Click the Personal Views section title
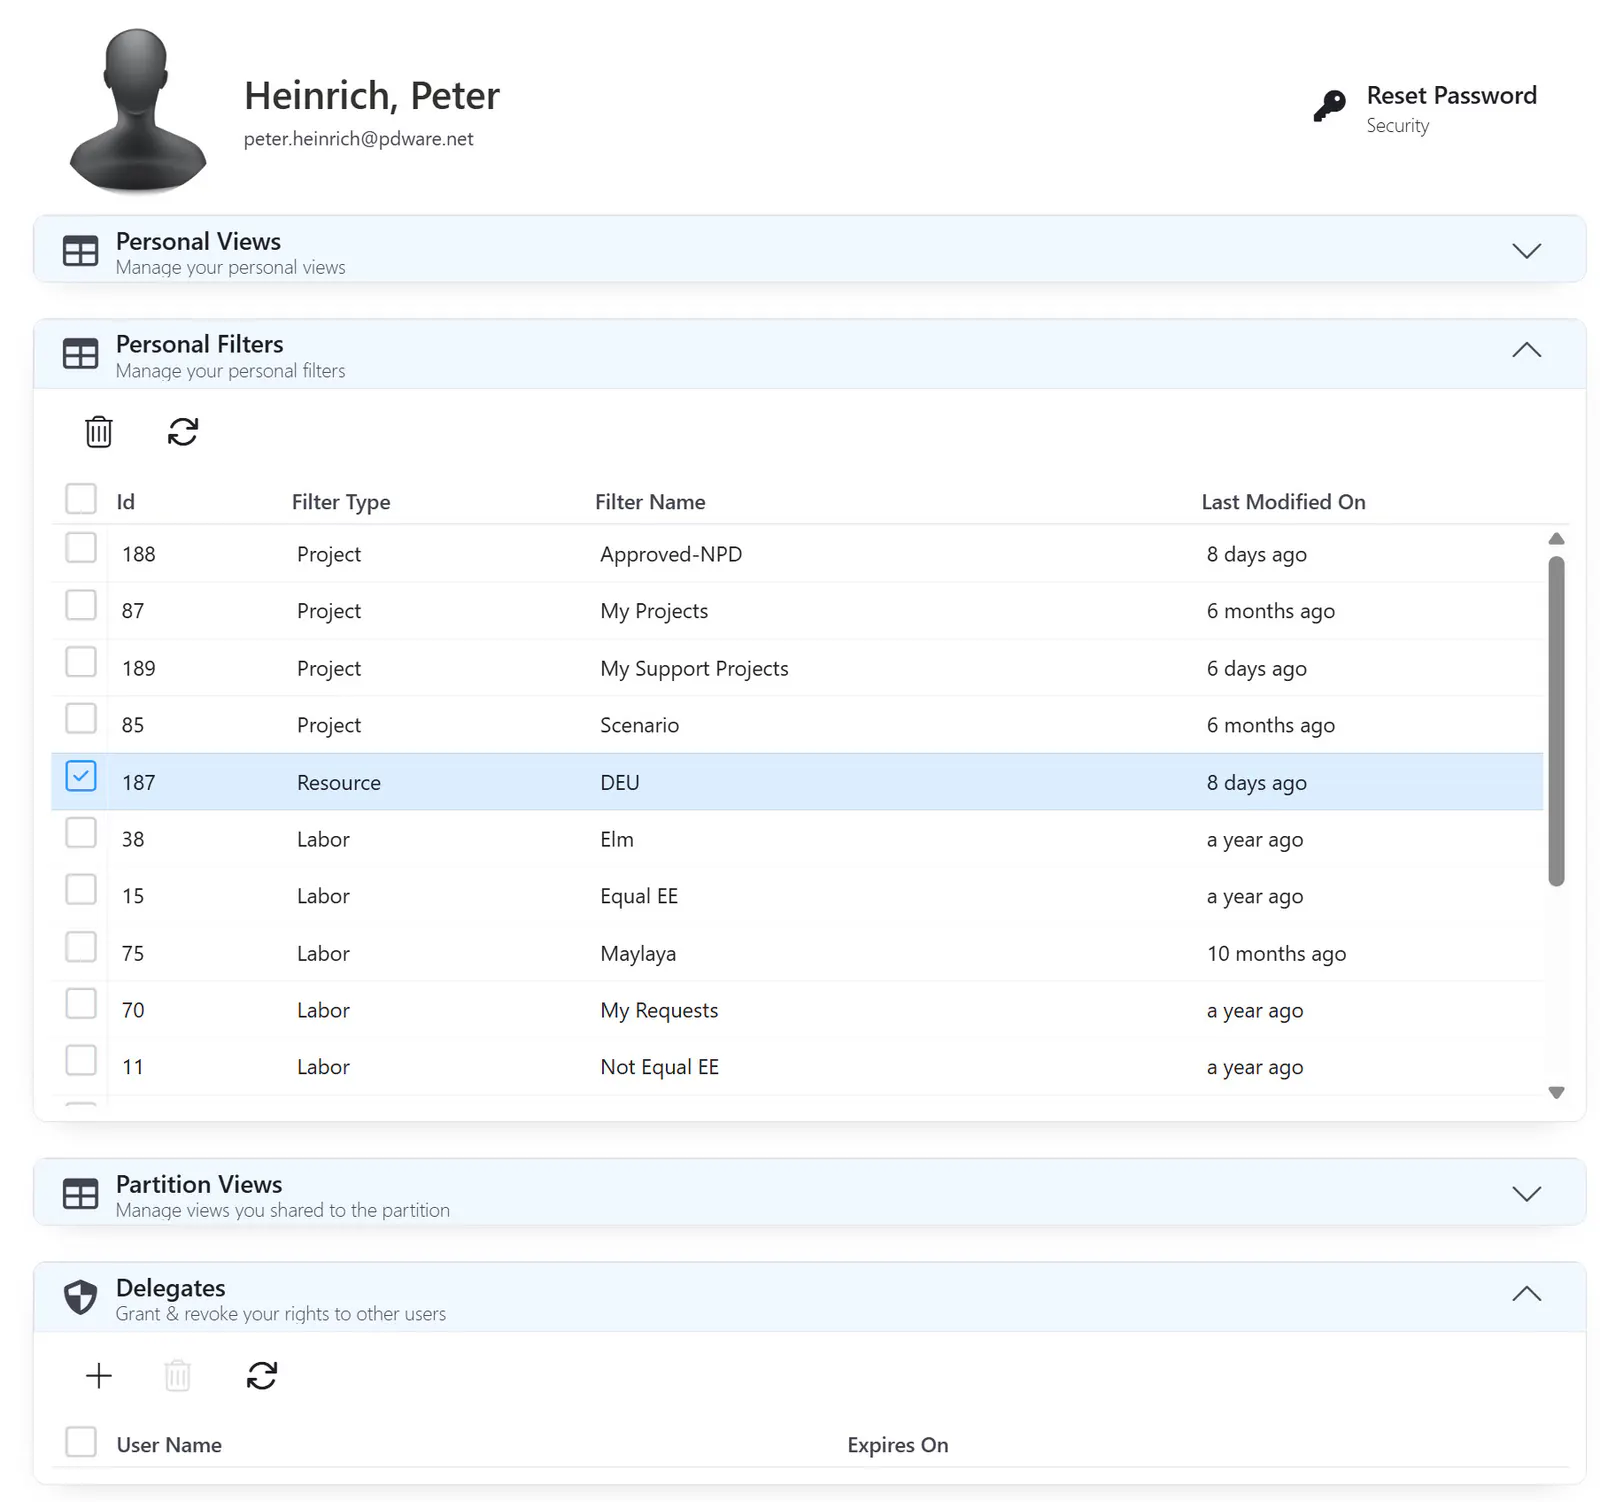The image size is (1600, 1502). pyautogui.click(x=198, y=241)
